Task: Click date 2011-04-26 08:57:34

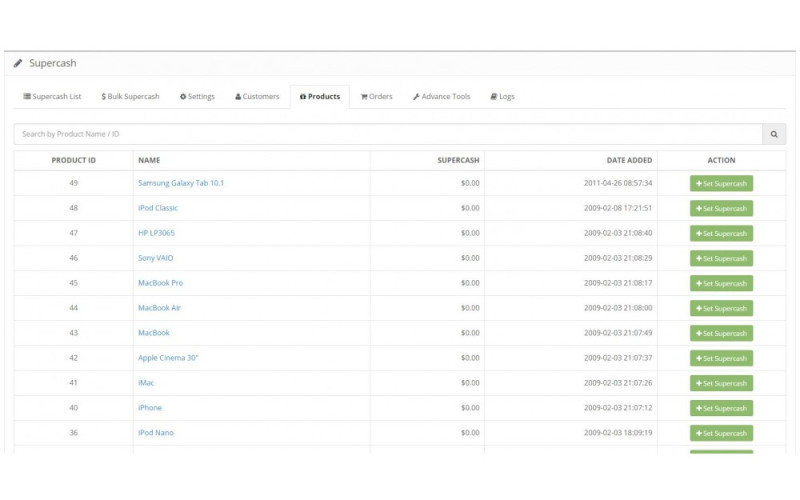Action: (x=618, y=183)
